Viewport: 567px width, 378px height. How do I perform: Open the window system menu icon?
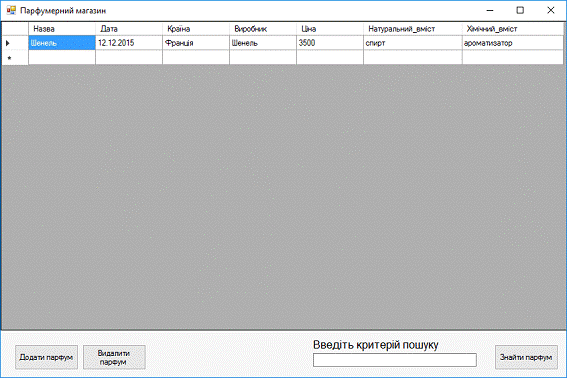(11, 10)
